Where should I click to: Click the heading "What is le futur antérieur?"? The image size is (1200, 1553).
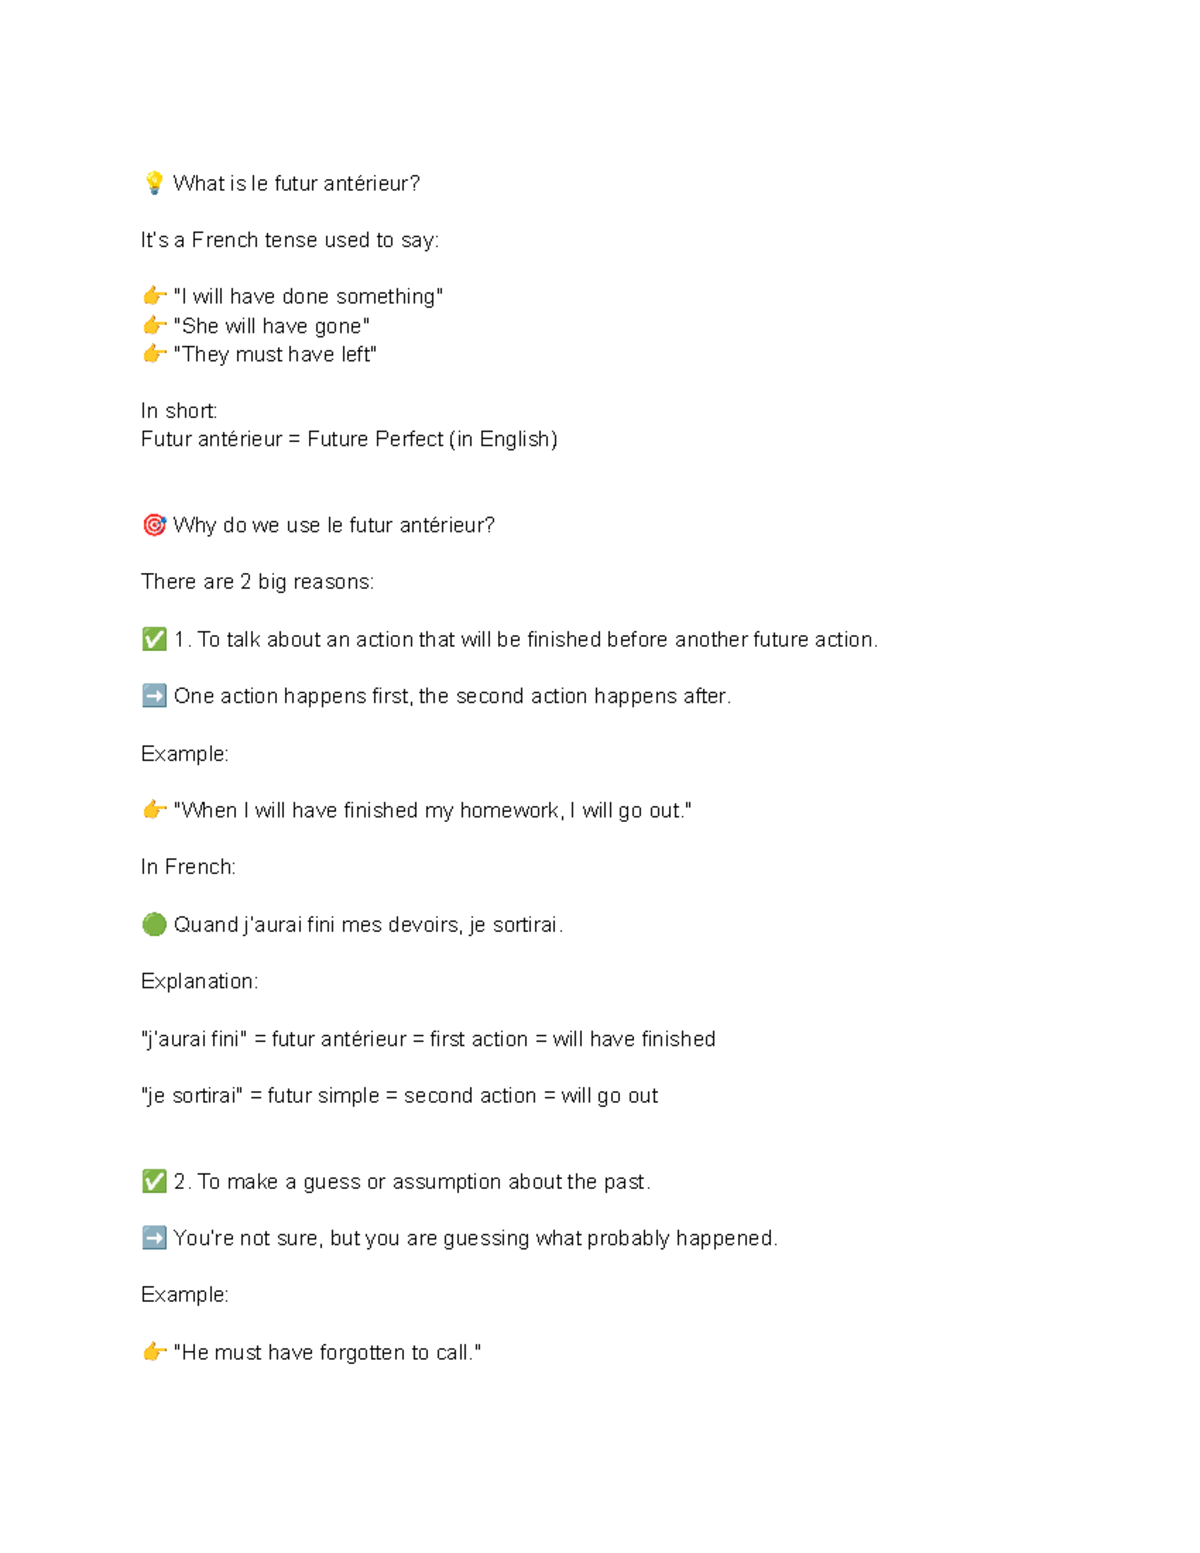pyautogui.click(x=296, y=183)
